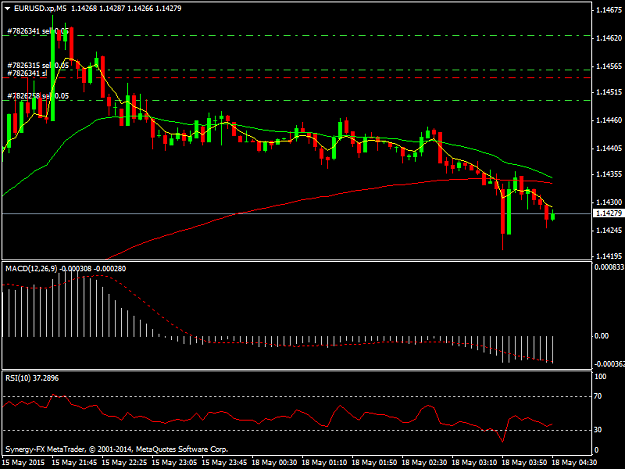
Task: Click the 18 May 01:50 time label
Action: 374,463
